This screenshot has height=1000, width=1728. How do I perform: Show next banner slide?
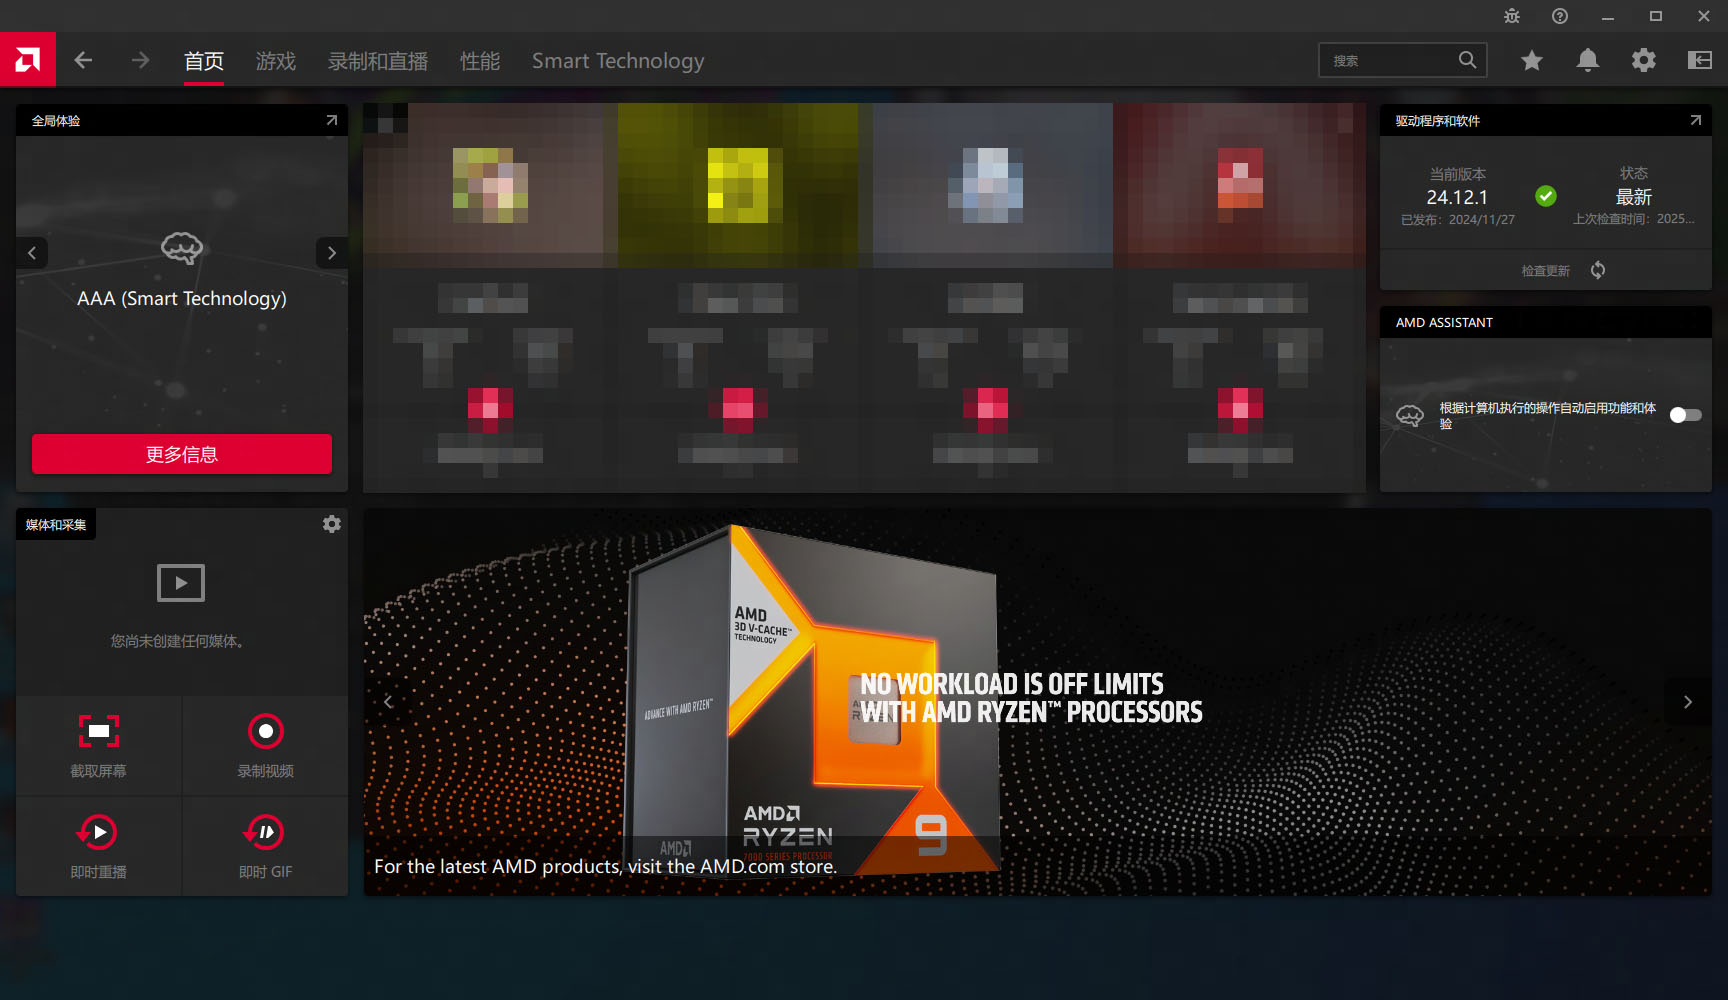(1688, 702)
